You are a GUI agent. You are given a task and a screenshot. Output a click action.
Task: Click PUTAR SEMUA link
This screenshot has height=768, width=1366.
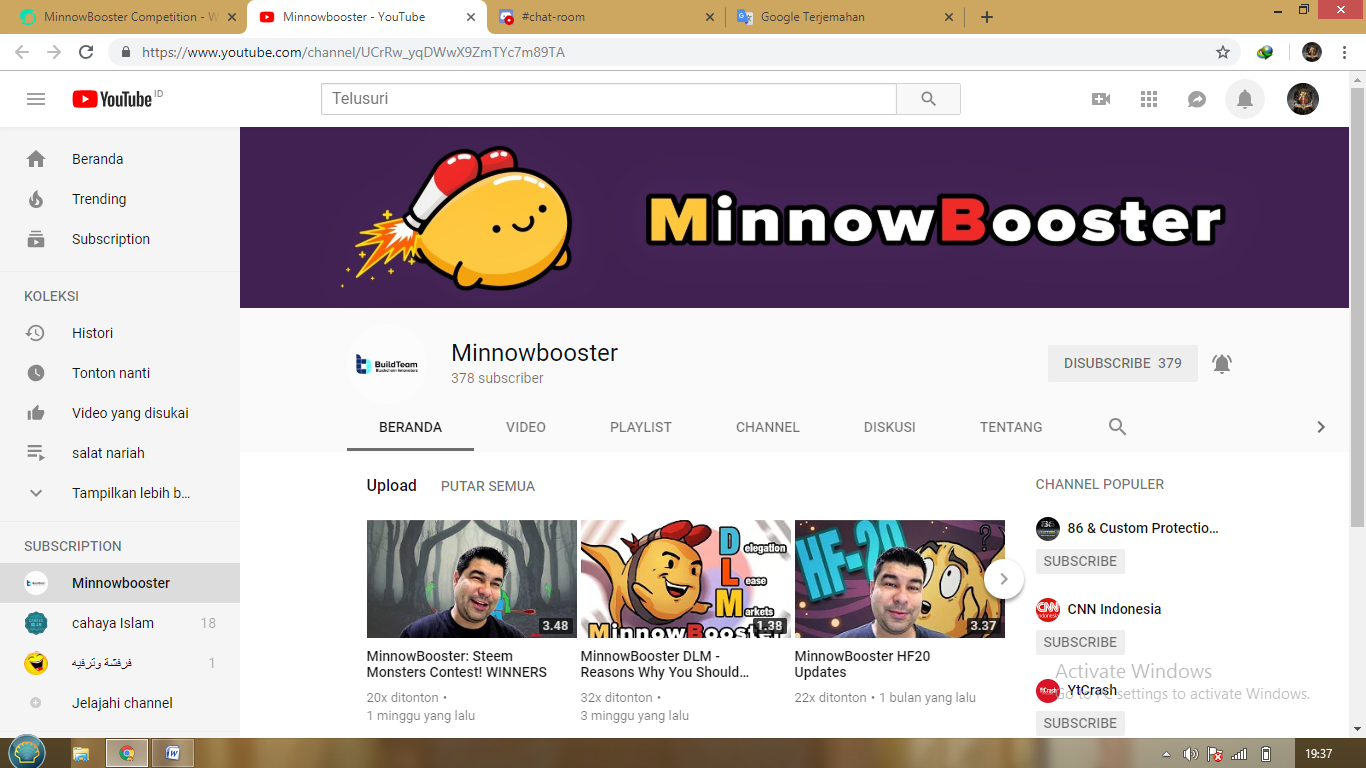coord(488,486)
